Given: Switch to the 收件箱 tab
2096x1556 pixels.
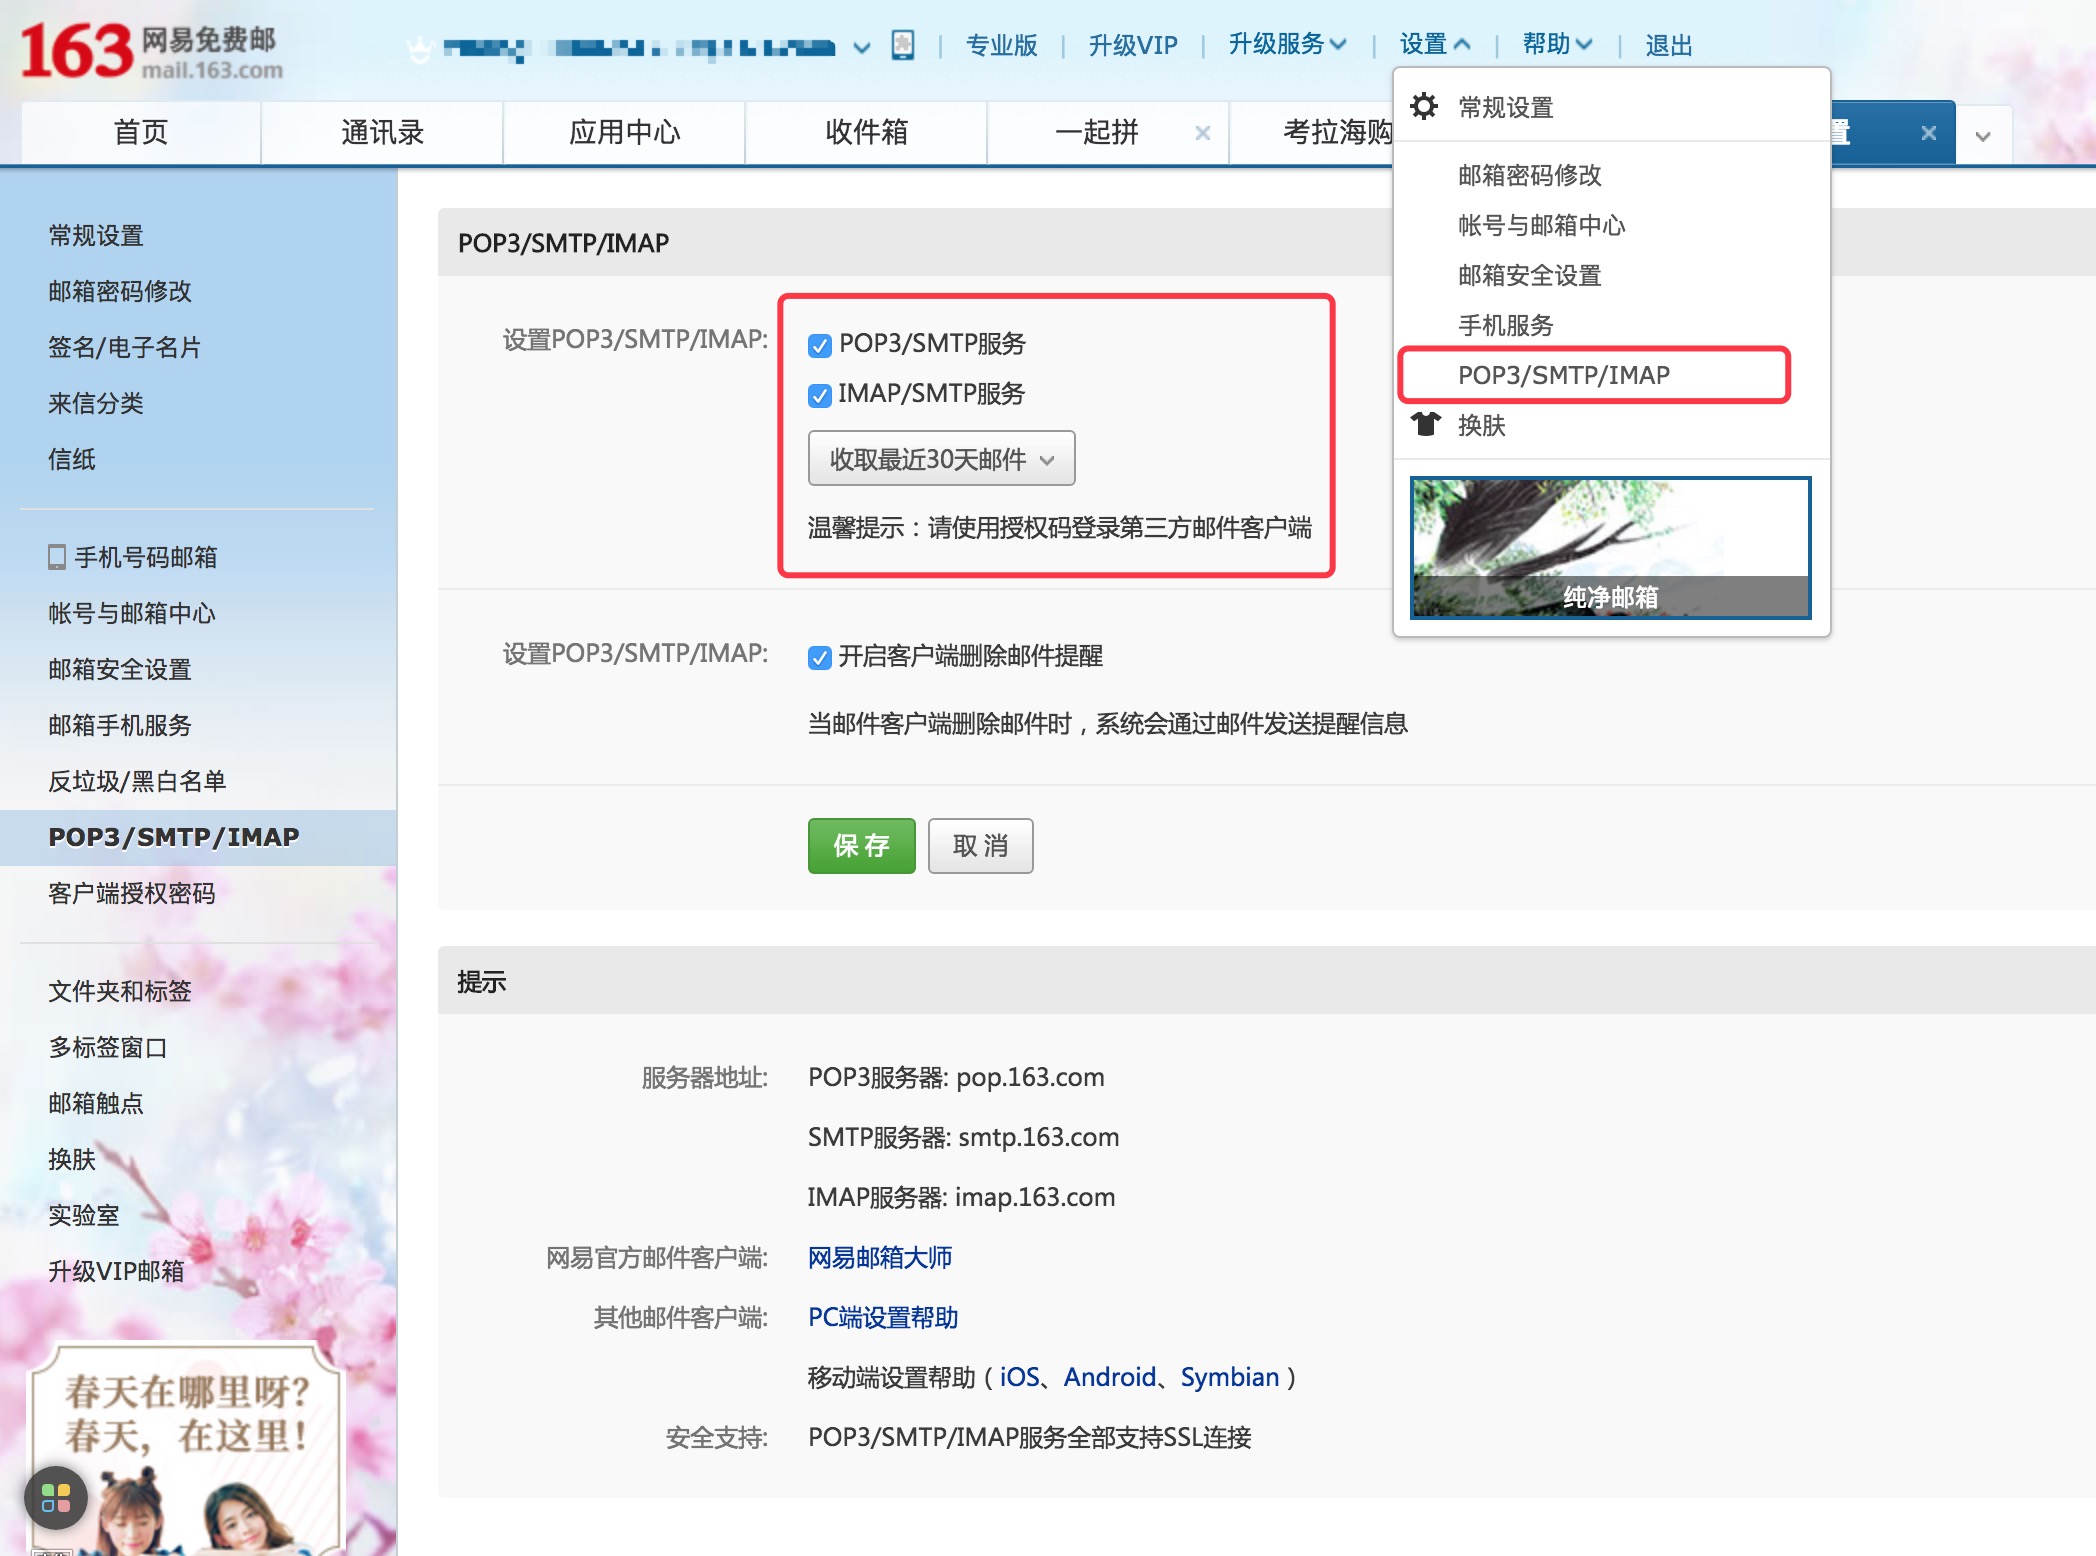Looking at the screenshot, I should pyautogui.click(x=866, y=132).
